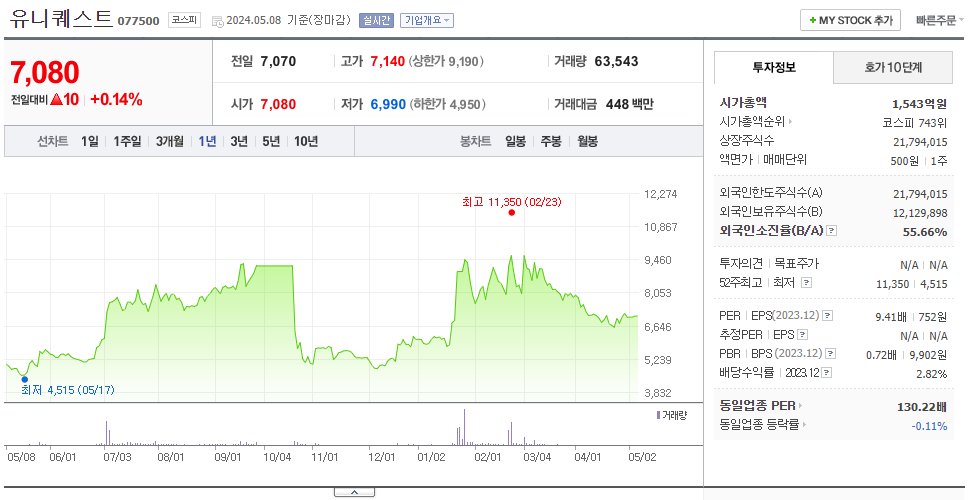Image resolution: width=968 pixels, height=500 pixels.
Task: Click help icon beside 외국인소진율(B/A)
Action: [832, 231]
